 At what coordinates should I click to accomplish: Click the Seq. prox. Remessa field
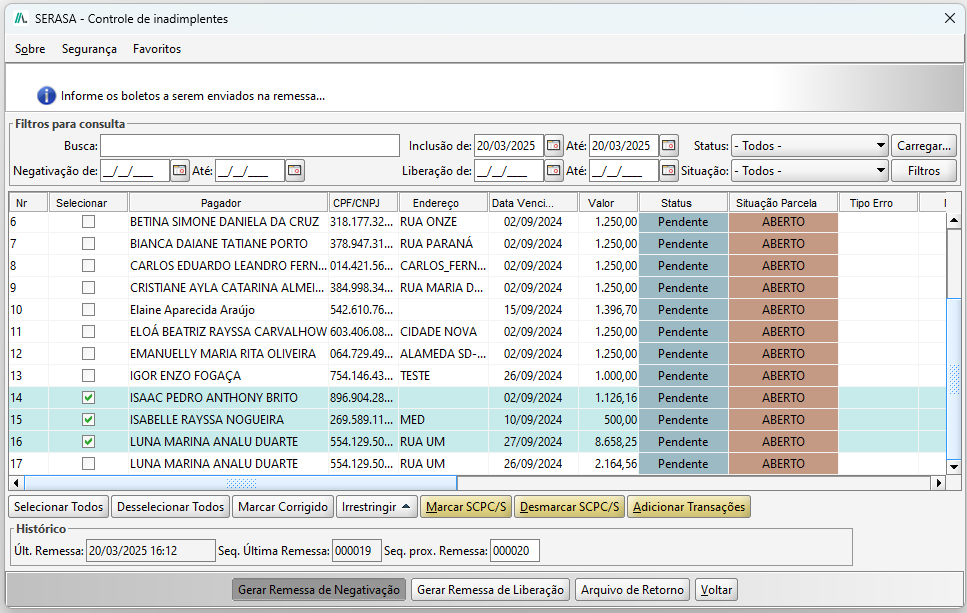coord(514,551)
